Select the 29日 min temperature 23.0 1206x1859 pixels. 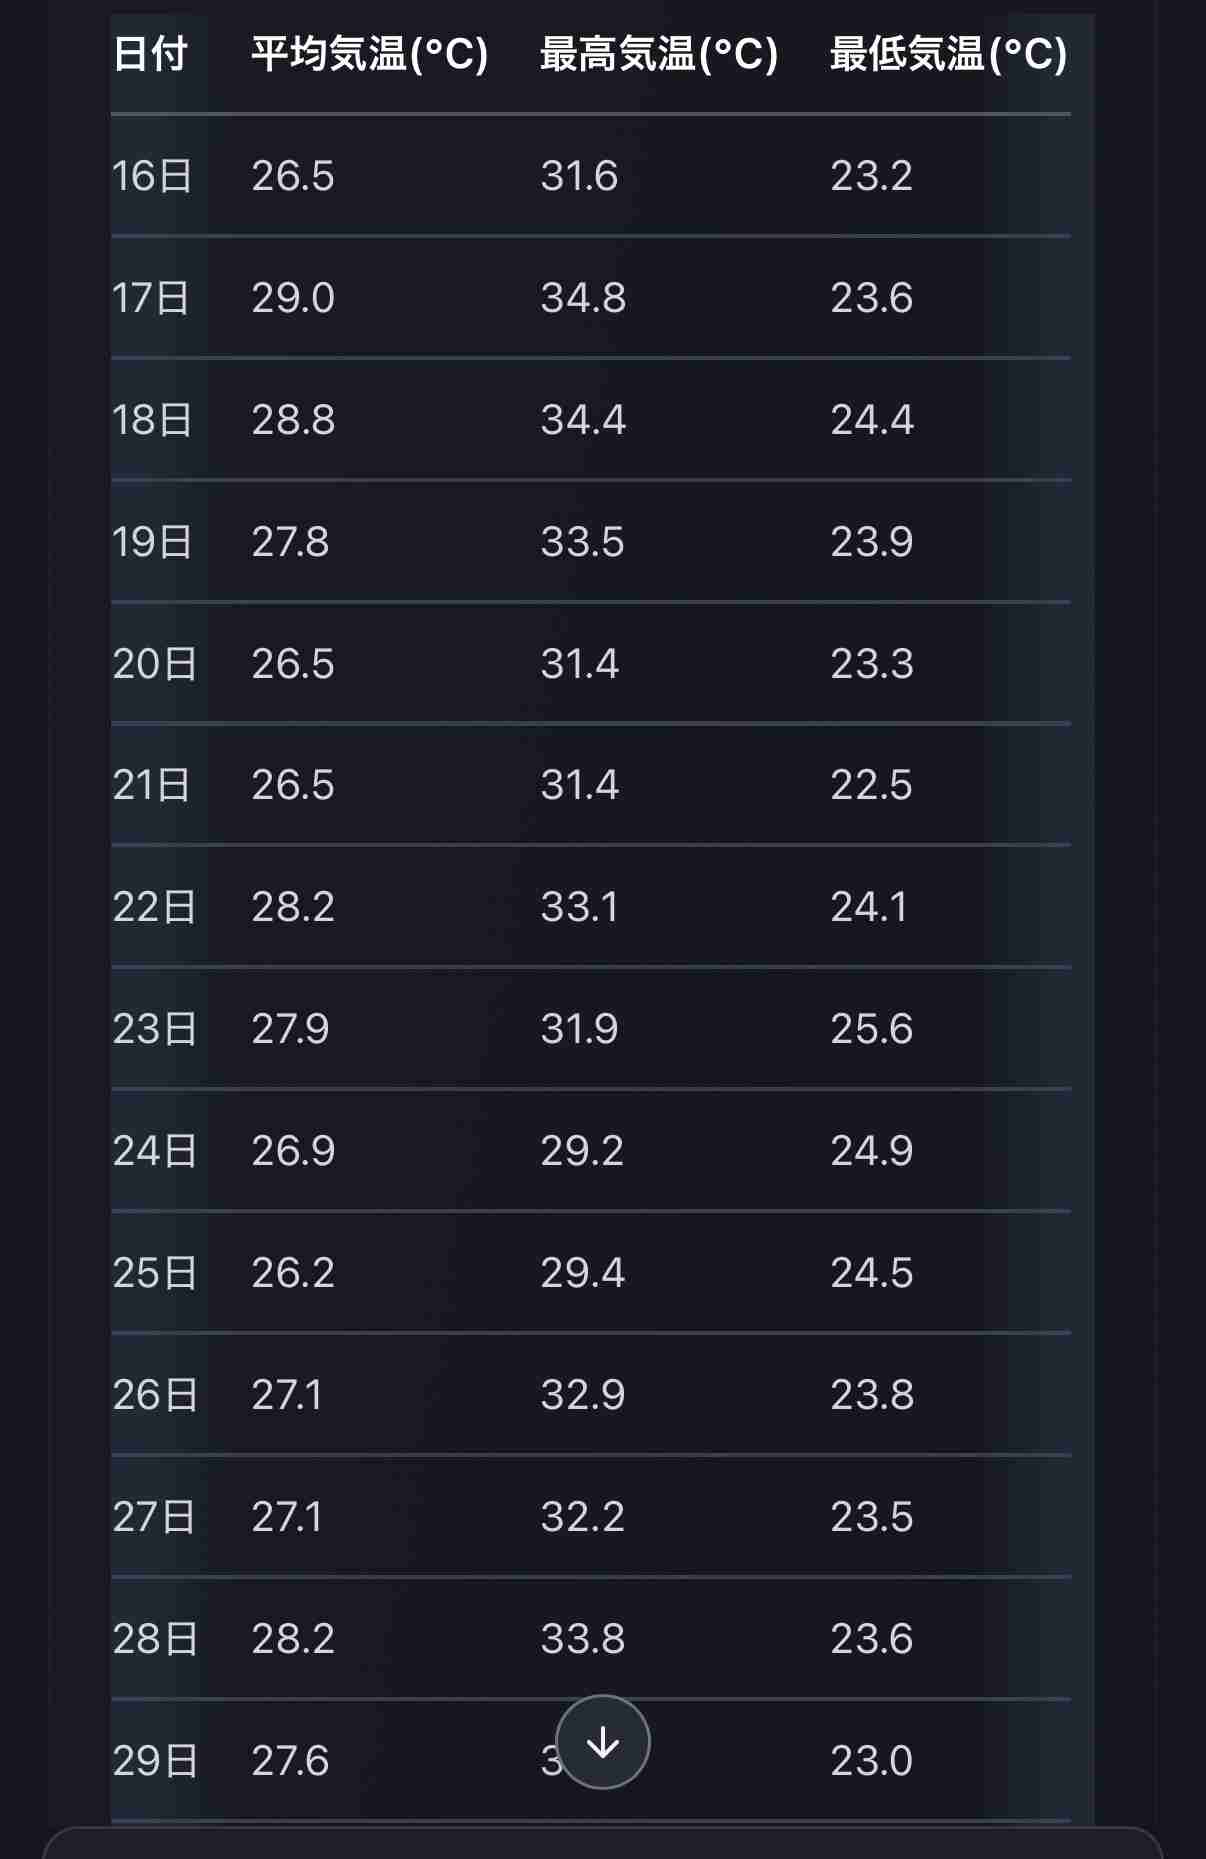click(x=872, y=1761)
